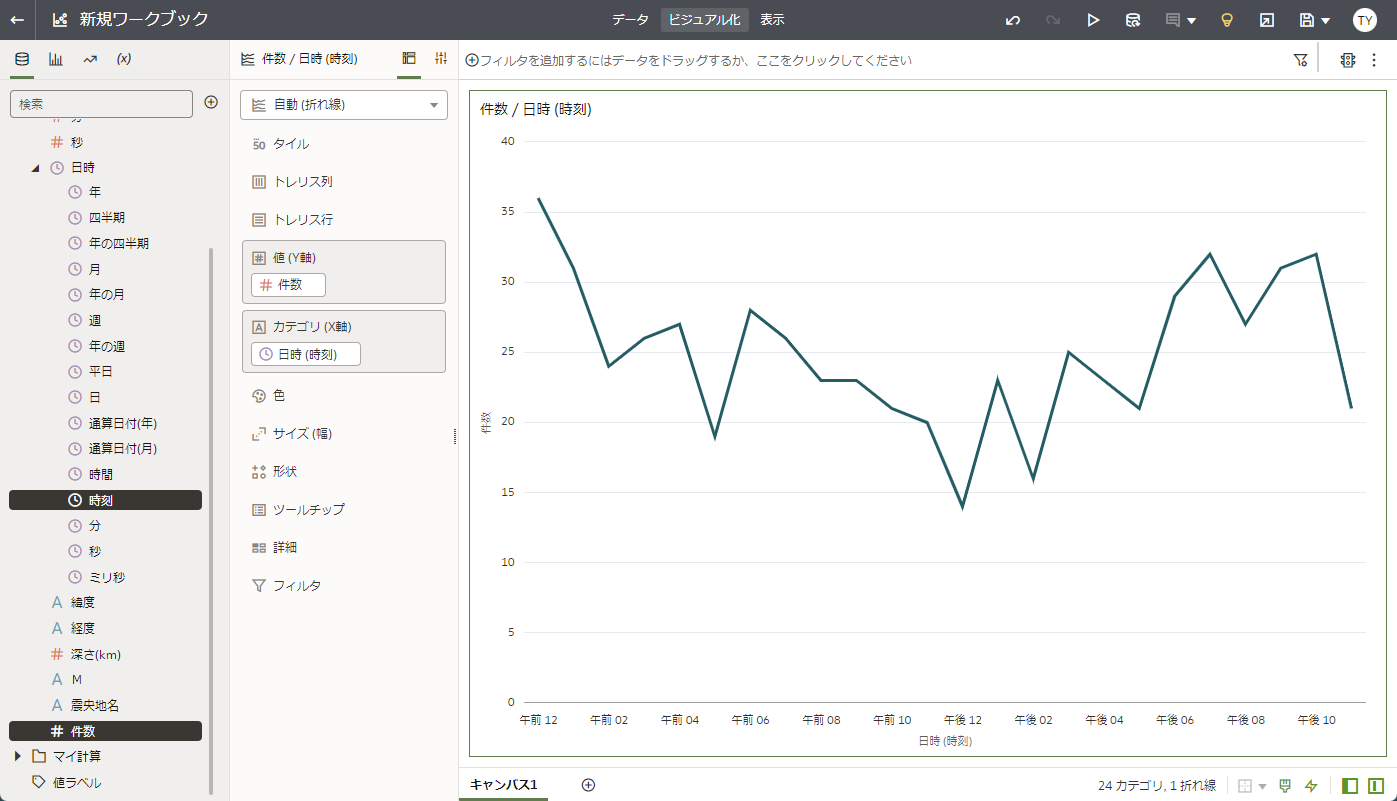Click the 件数 chip in Y-axis
1397x801 pixels.
tap(288, 285)
